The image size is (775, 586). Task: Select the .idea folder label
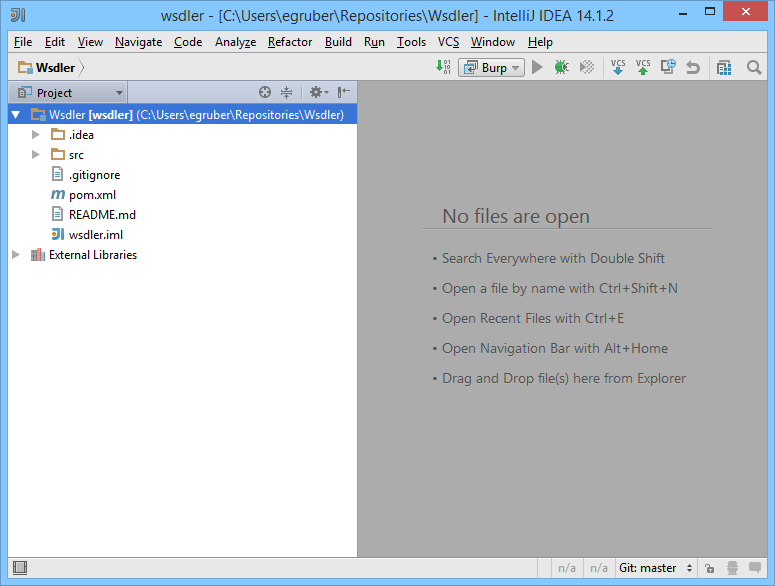(81, 134)
